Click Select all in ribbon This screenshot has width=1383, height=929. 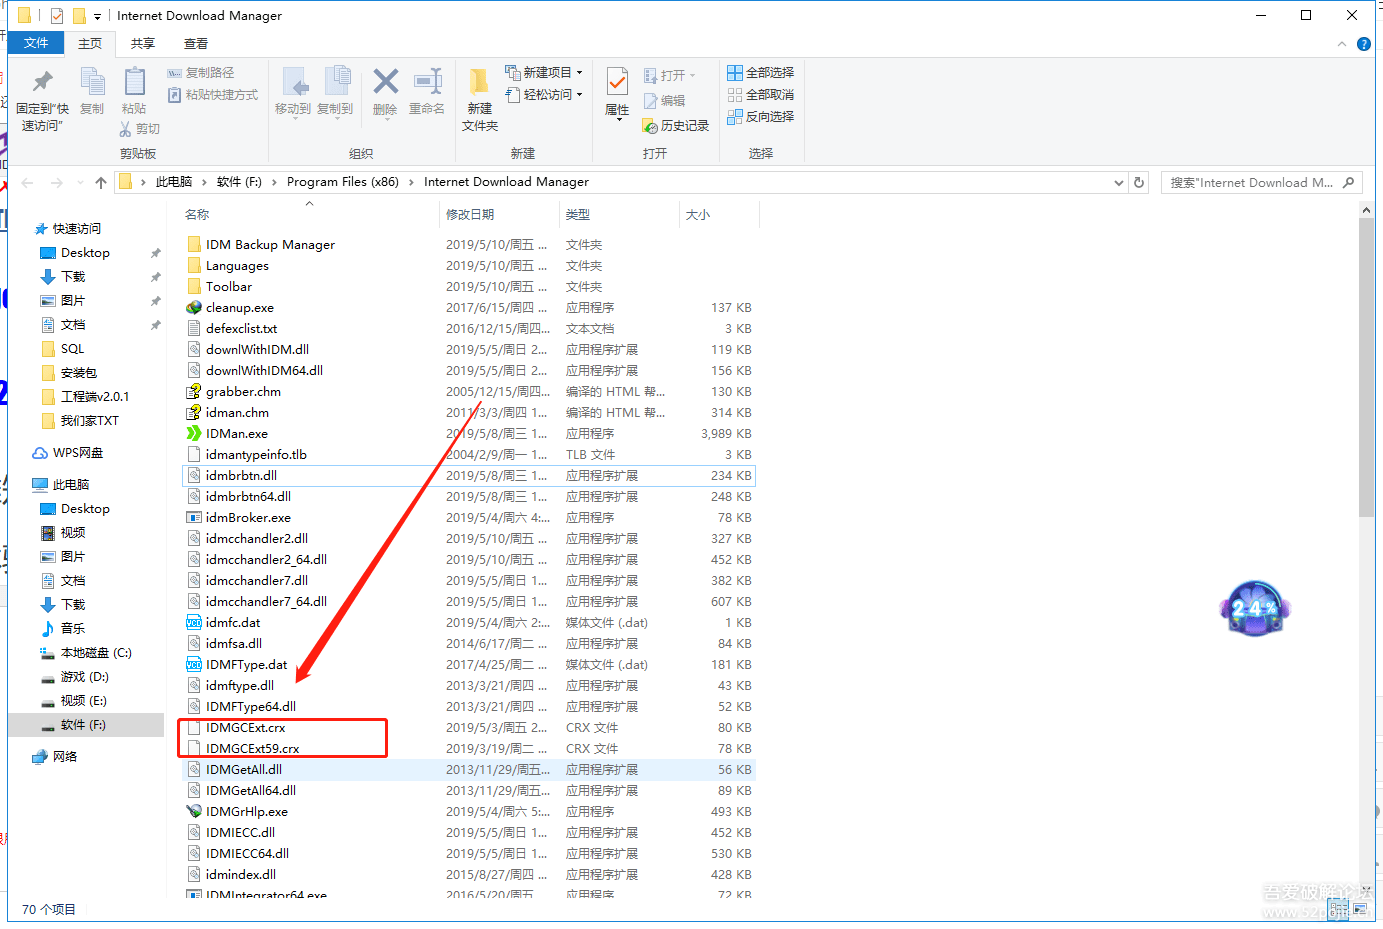click(760, 73)
